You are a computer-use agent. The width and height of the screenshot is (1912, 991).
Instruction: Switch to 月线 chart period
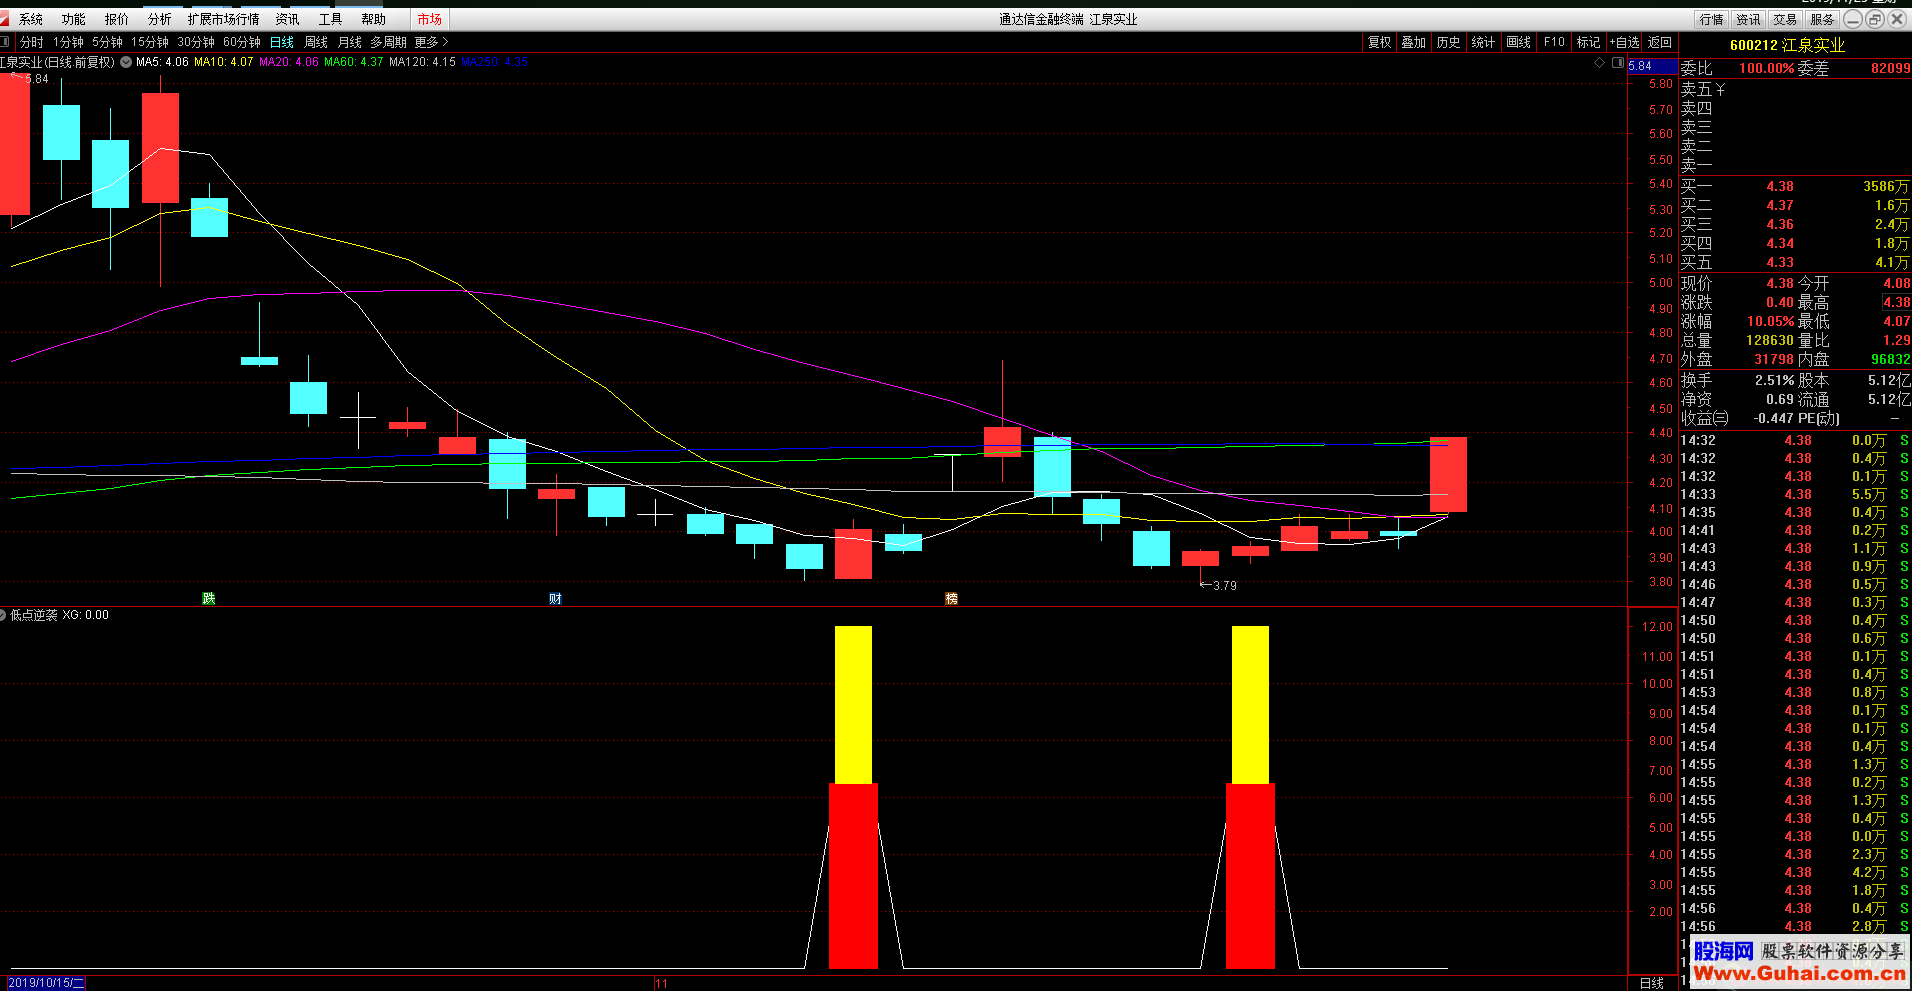point(350,42)
